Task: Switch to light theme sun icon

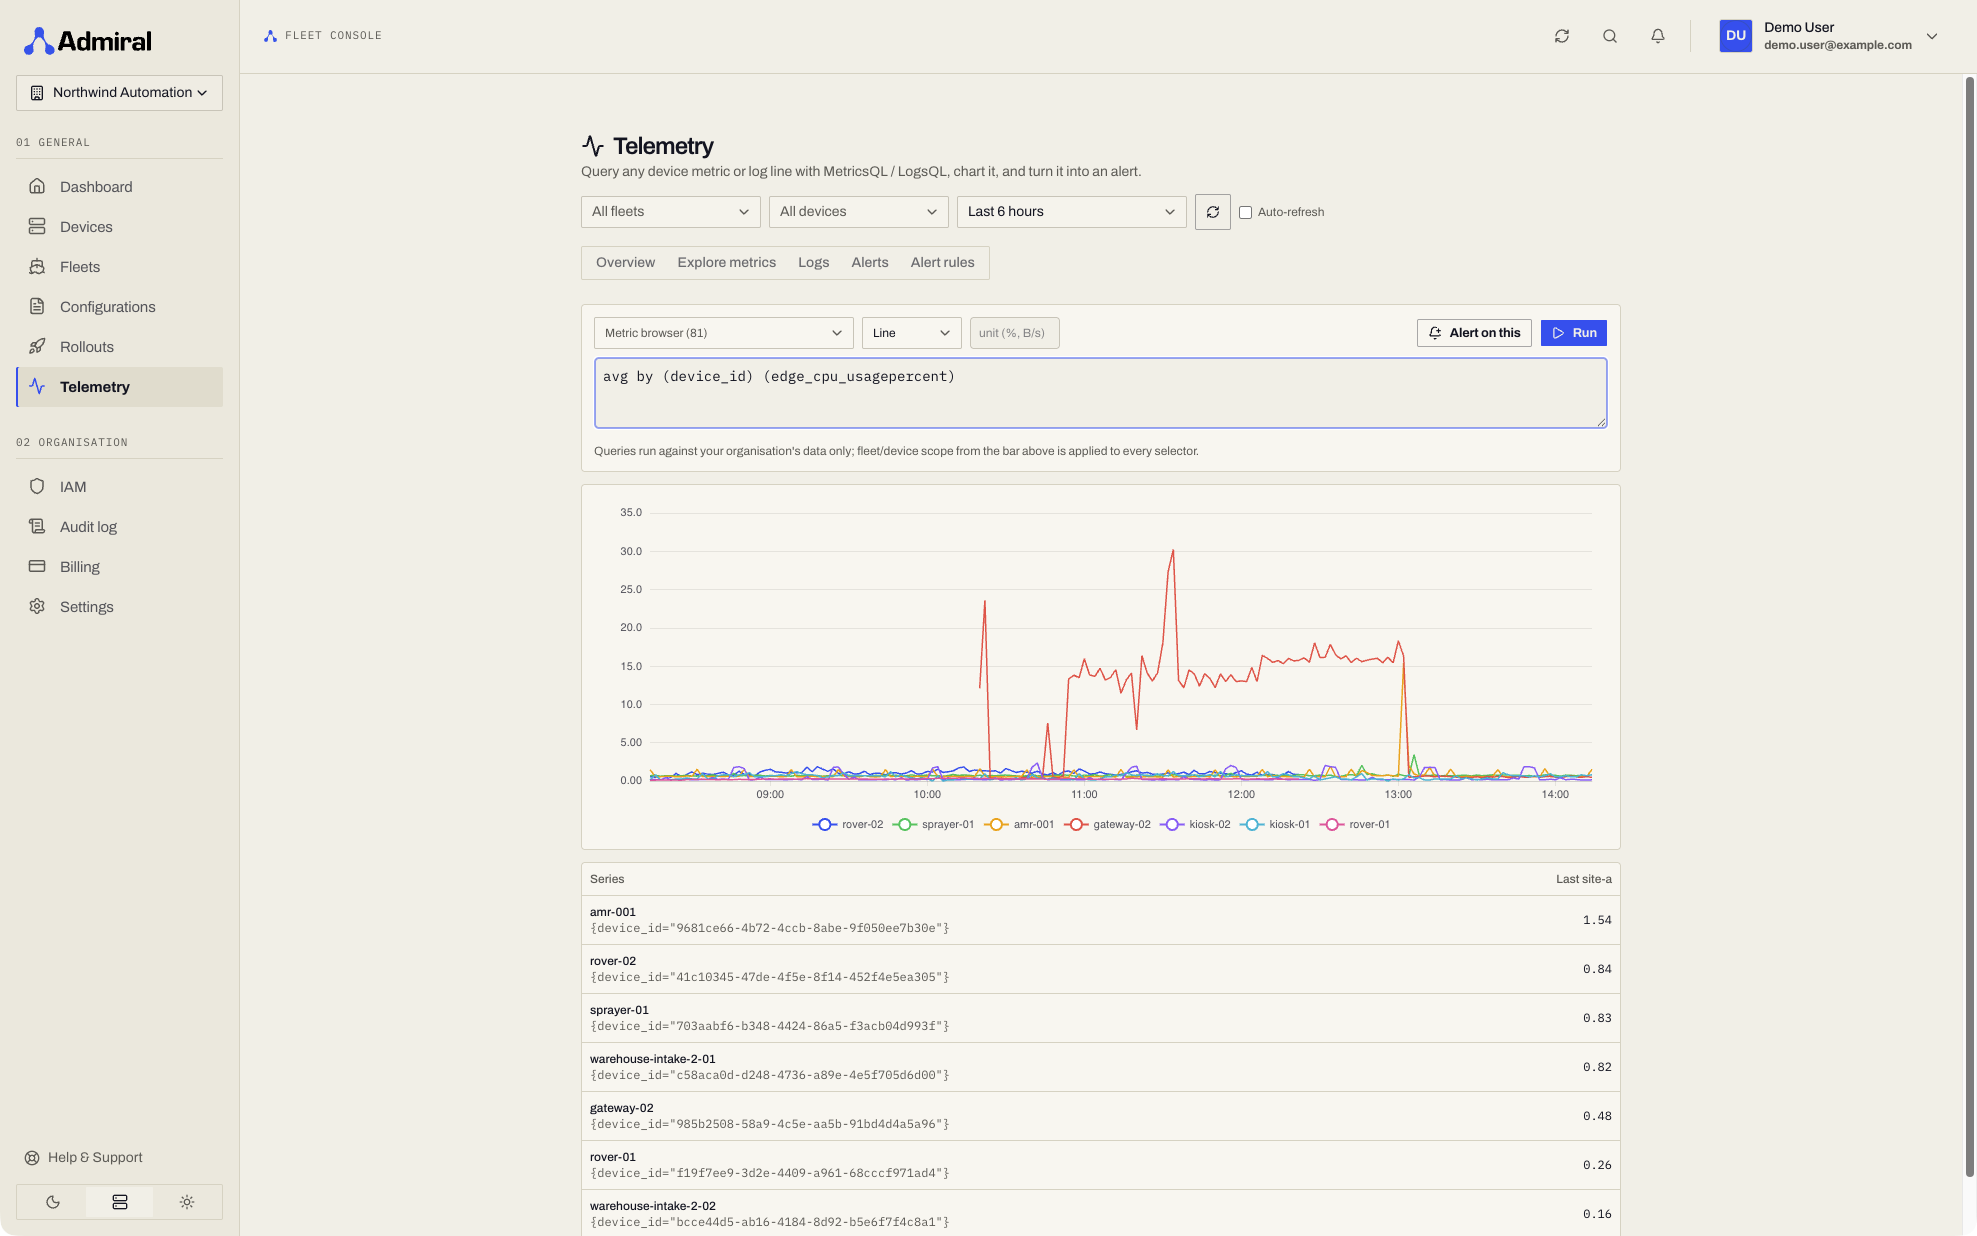Action: pos(187,1202)
